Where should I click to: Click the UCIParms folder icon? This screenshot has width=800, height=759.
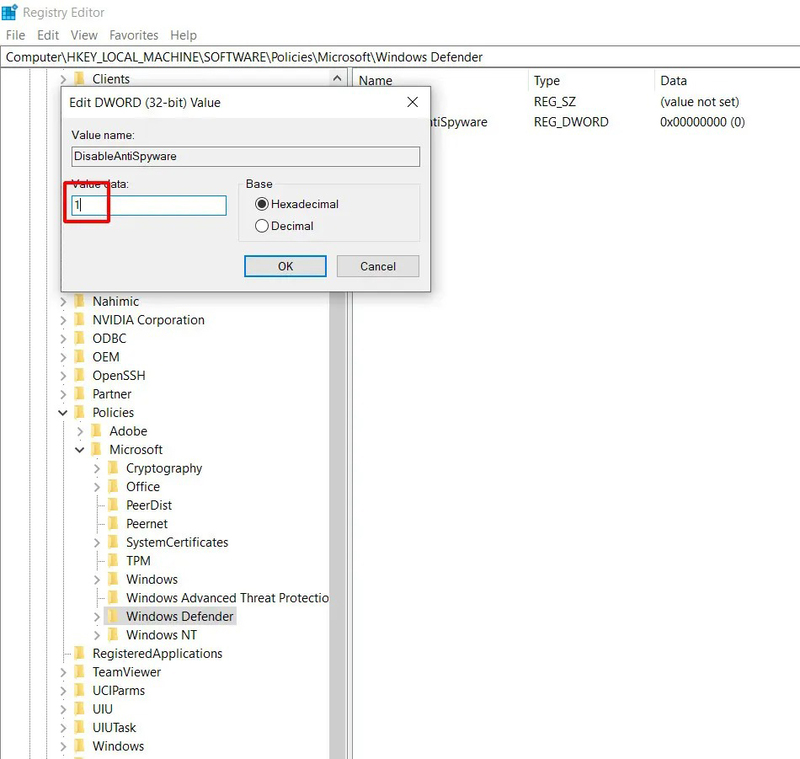80,690
